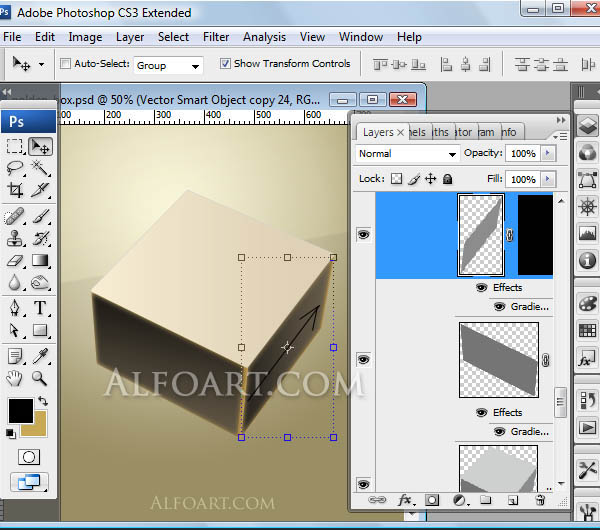Screen dimensions: 600x530
Task: Select the Hand tool
Action: click(x=15, y=378)
